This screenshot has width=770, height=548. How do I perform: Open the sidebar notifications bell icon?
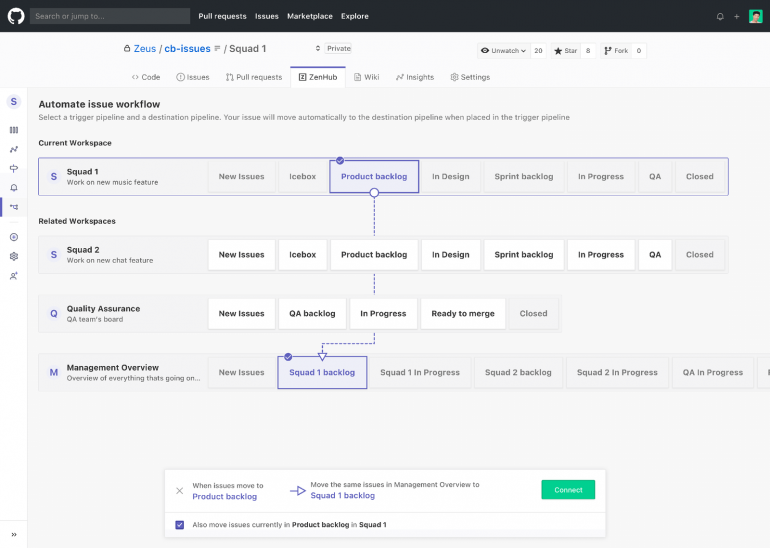(14, 188)
